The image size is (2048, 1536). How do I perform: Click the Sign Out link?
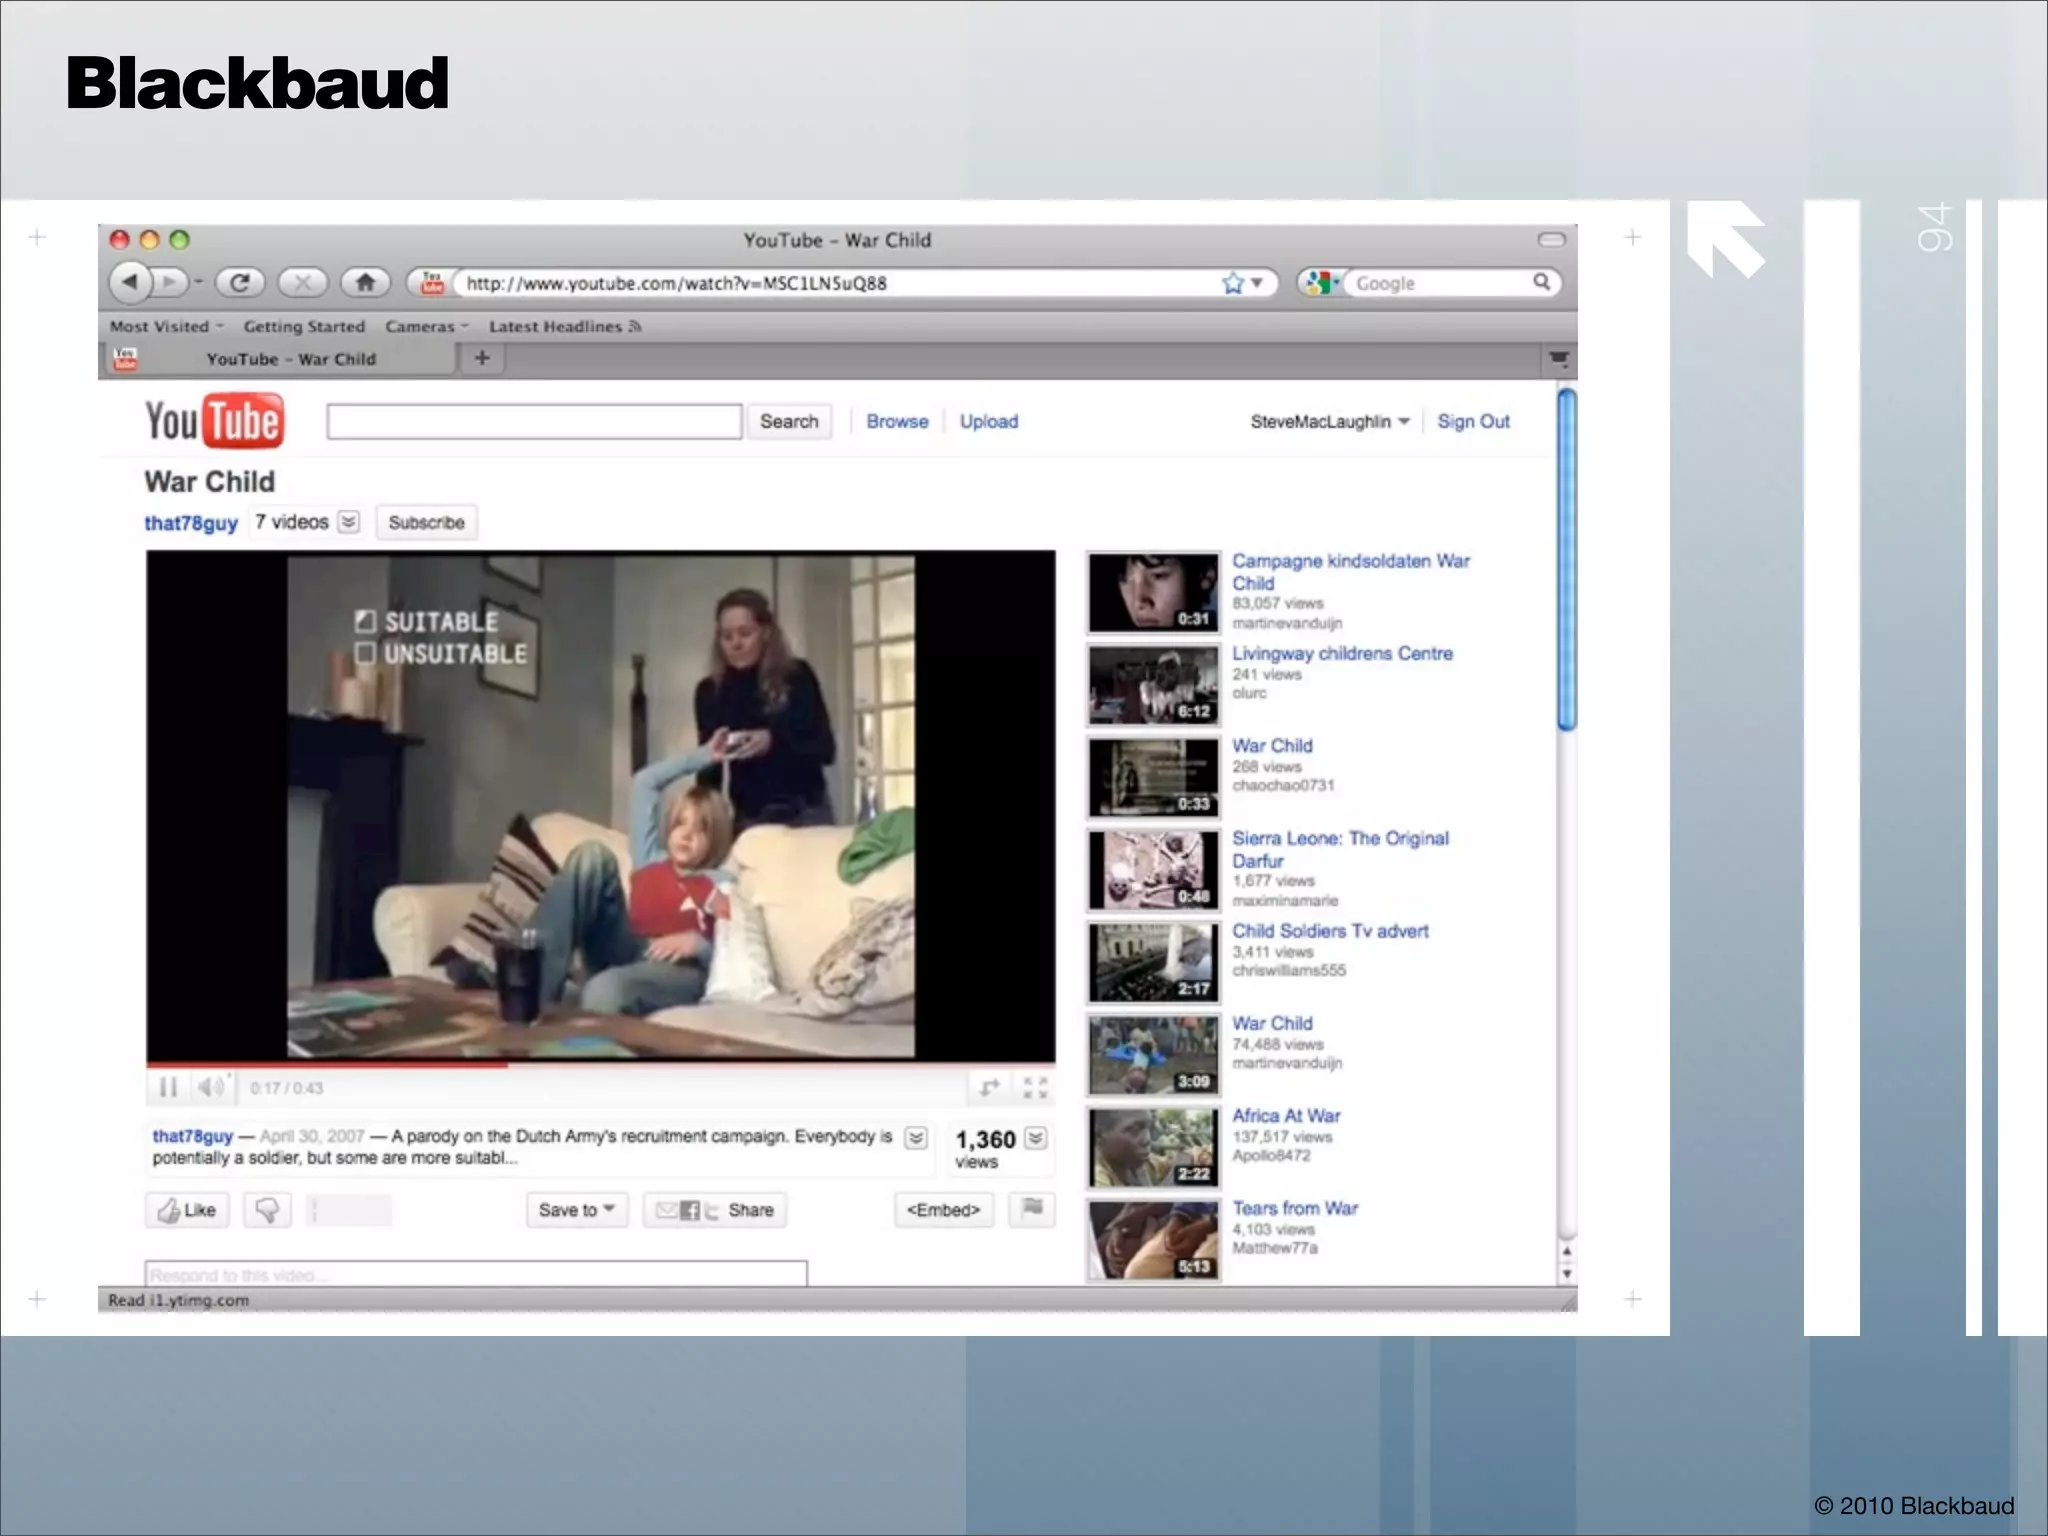click(1473, 421)
